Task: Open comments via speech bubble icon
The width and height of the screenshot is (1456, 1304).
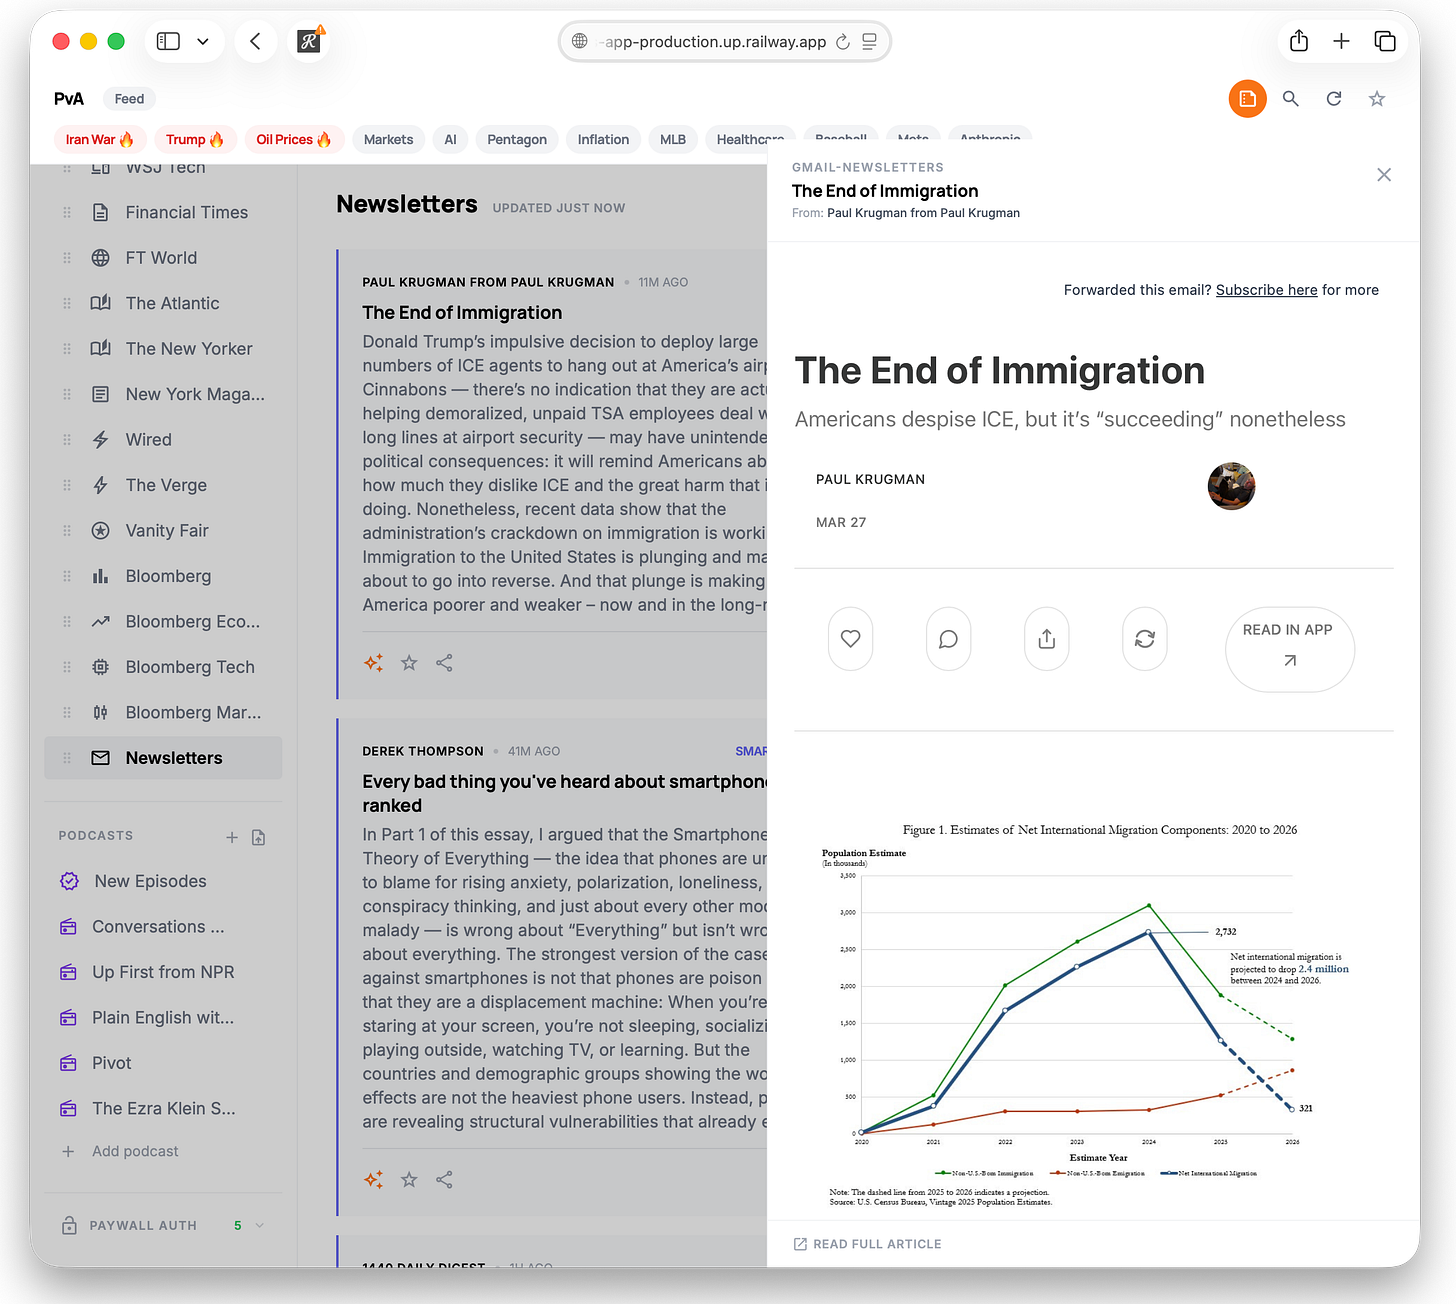Action: point(948,639)
